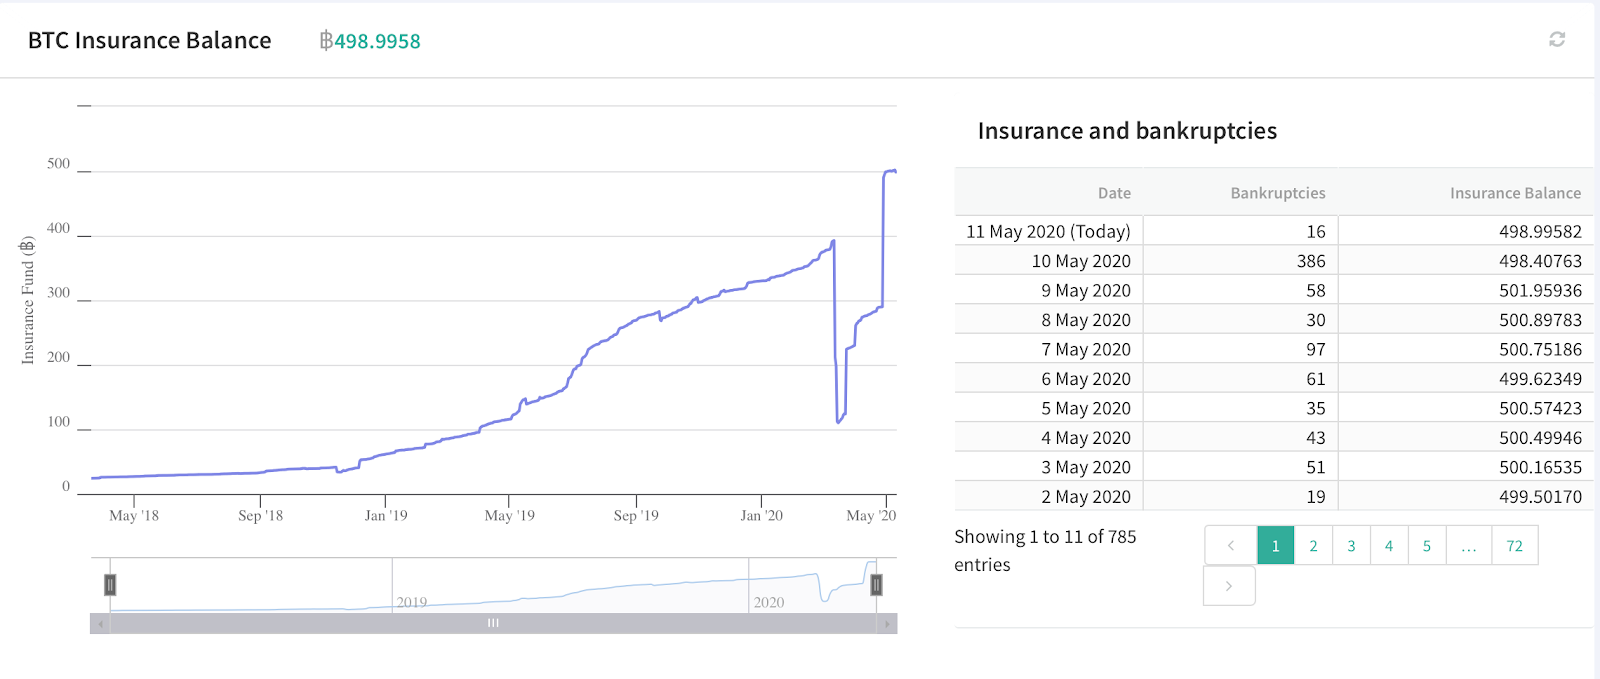Click the Jan '20 x-axis label
Viewport: 1600px width, 679px height.
click(761, 516)
